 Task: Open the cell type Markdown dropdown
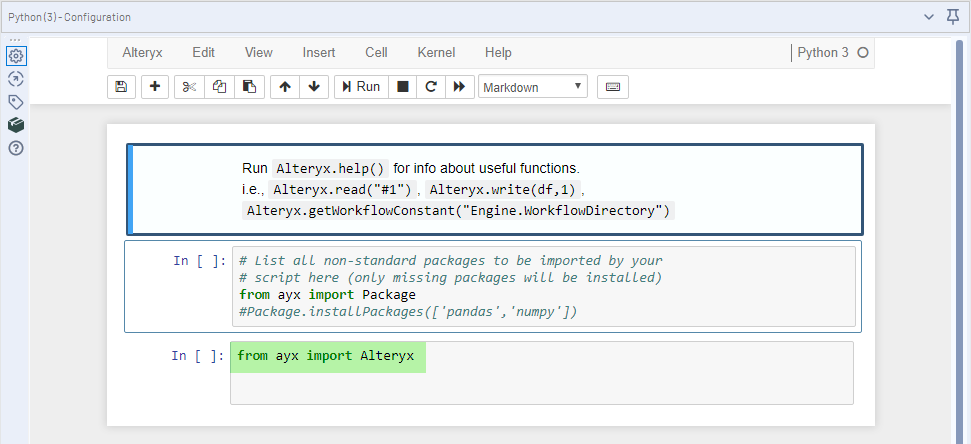tap(533, 87)
